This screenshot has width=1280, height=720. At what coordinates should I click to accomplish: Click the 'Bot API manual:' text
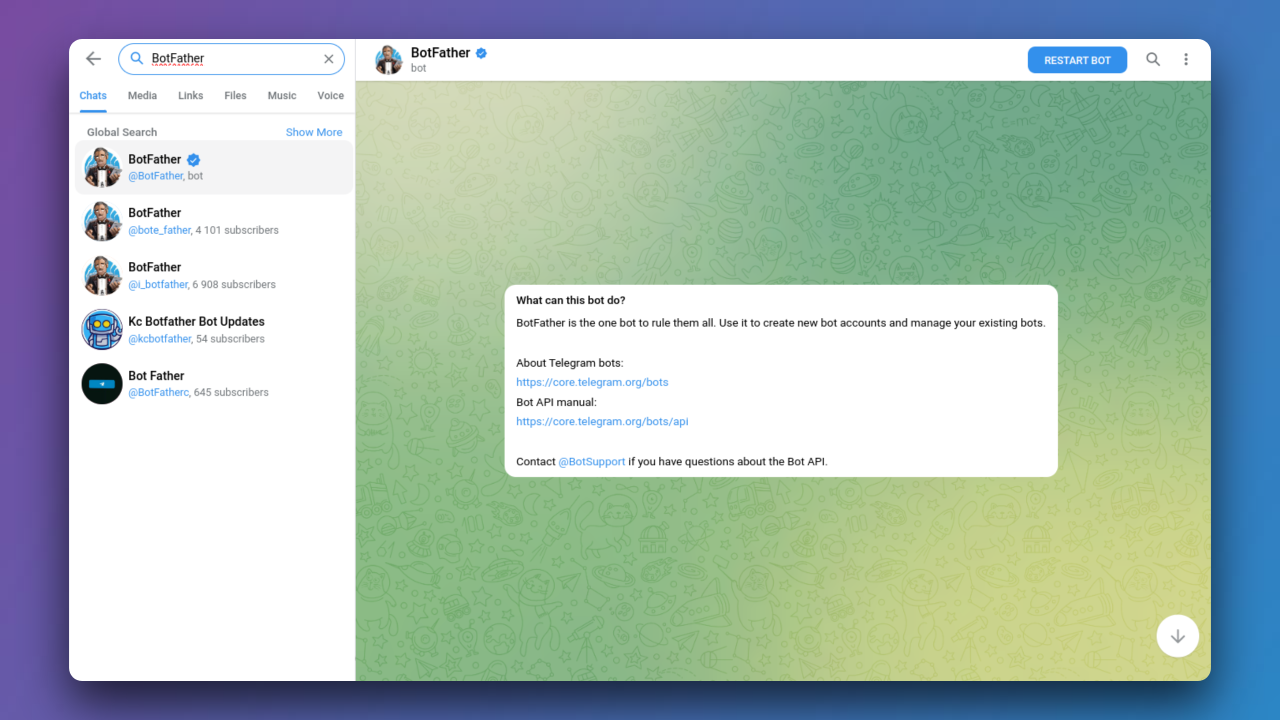pos(556,402)
